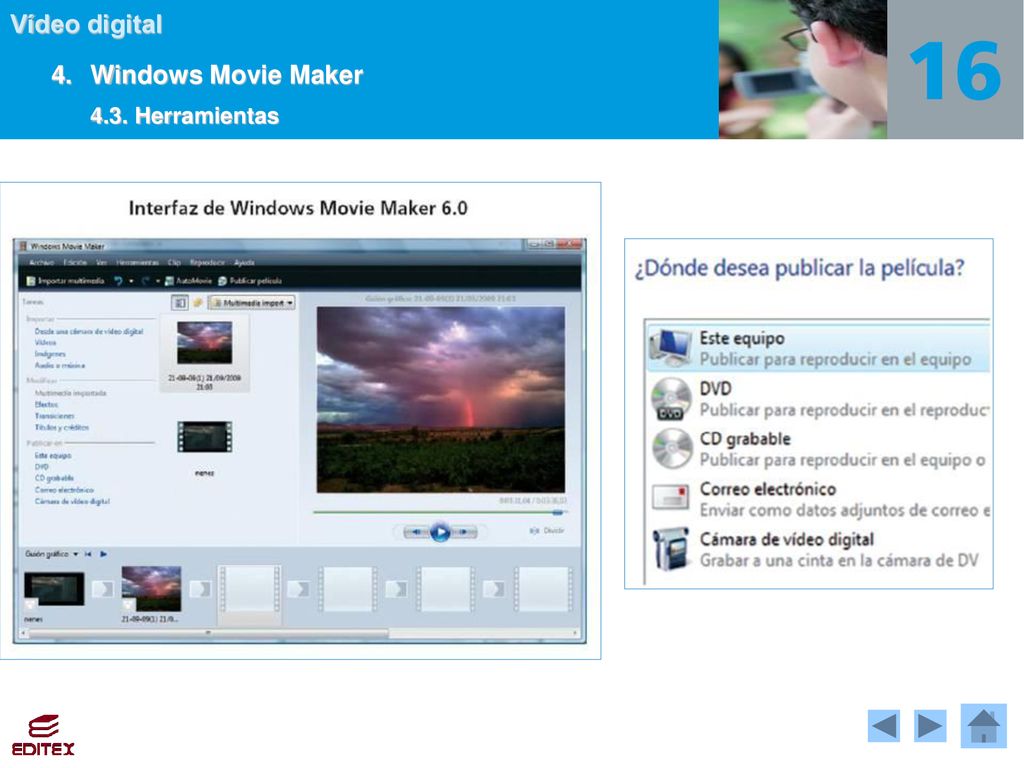Open the AutoMovie tool

(189, 281)
